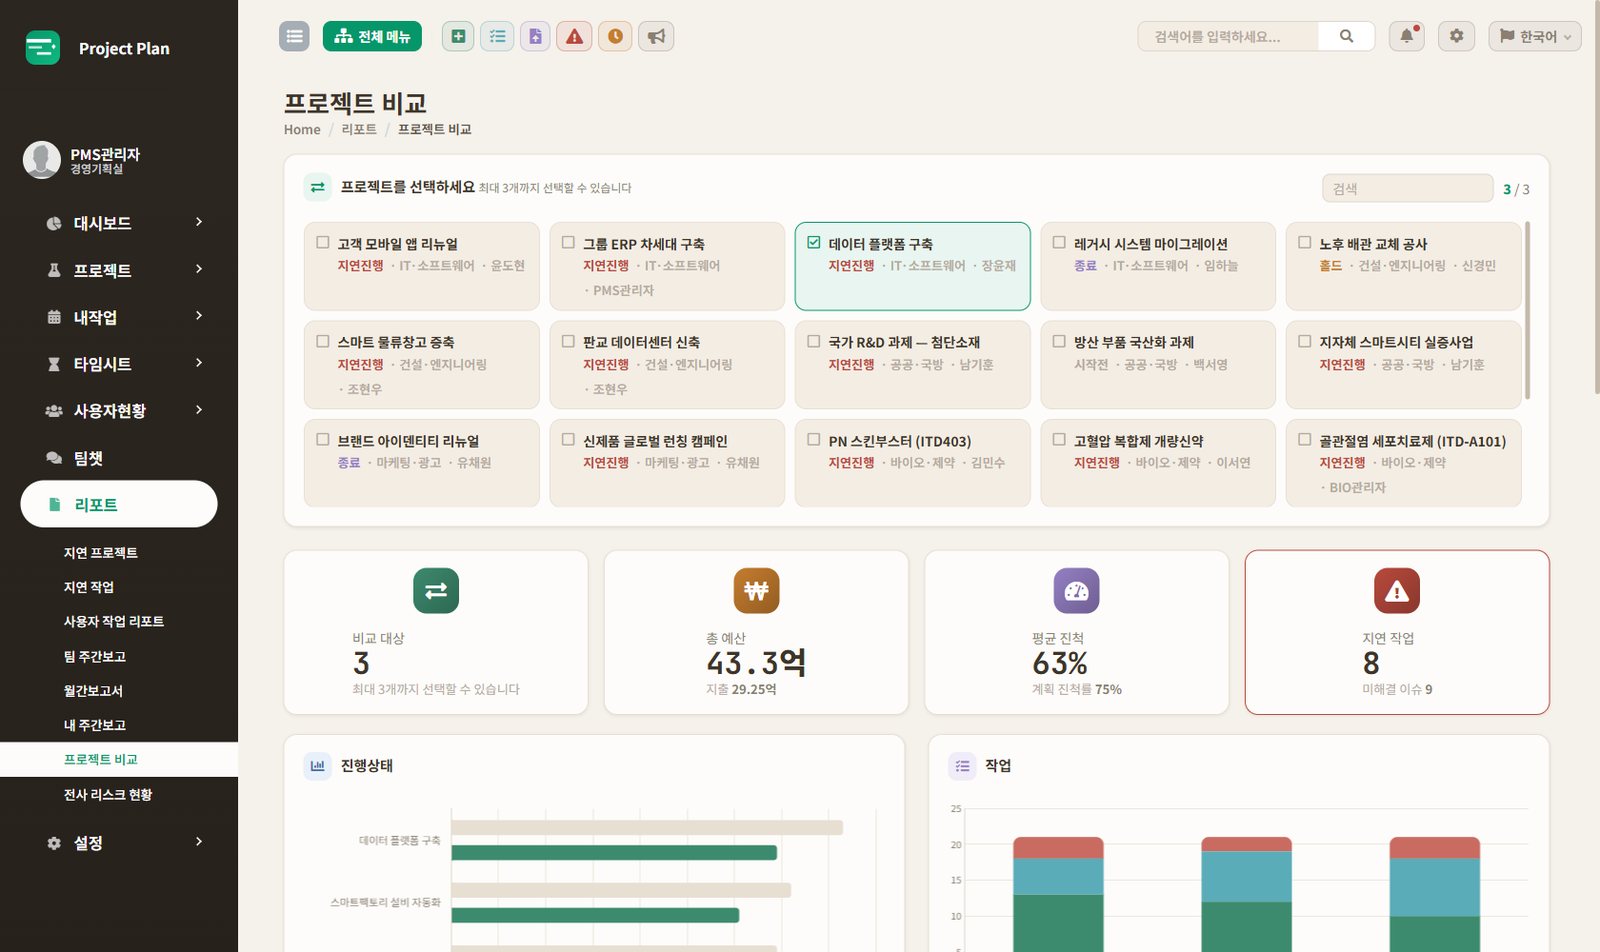Click the project search 검색 field
This screenshot has height=952, width=1600.
coord(1407,188)
